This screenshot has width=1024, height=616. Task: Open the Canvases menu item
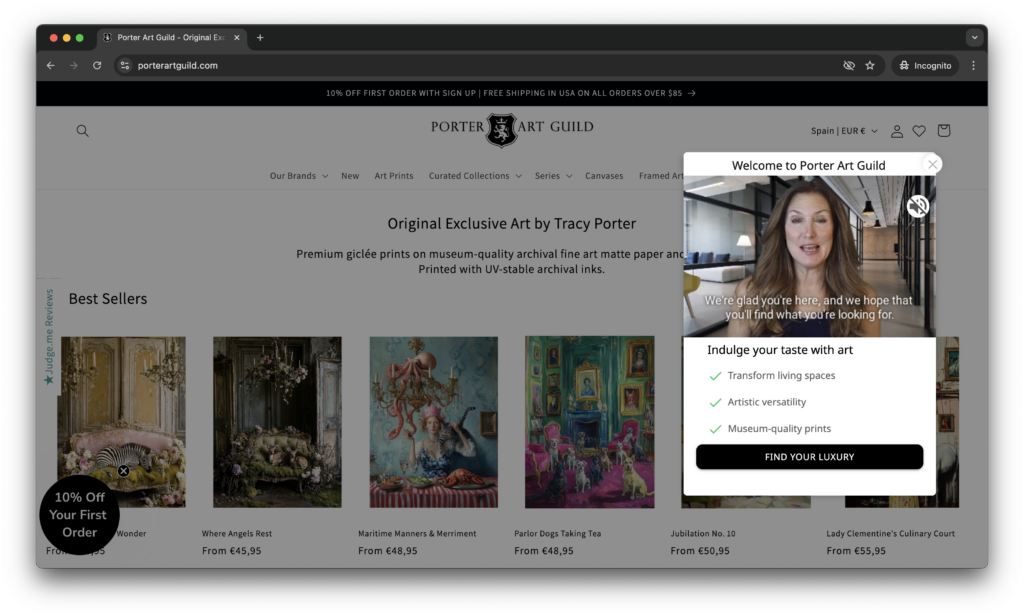(604, 176)
